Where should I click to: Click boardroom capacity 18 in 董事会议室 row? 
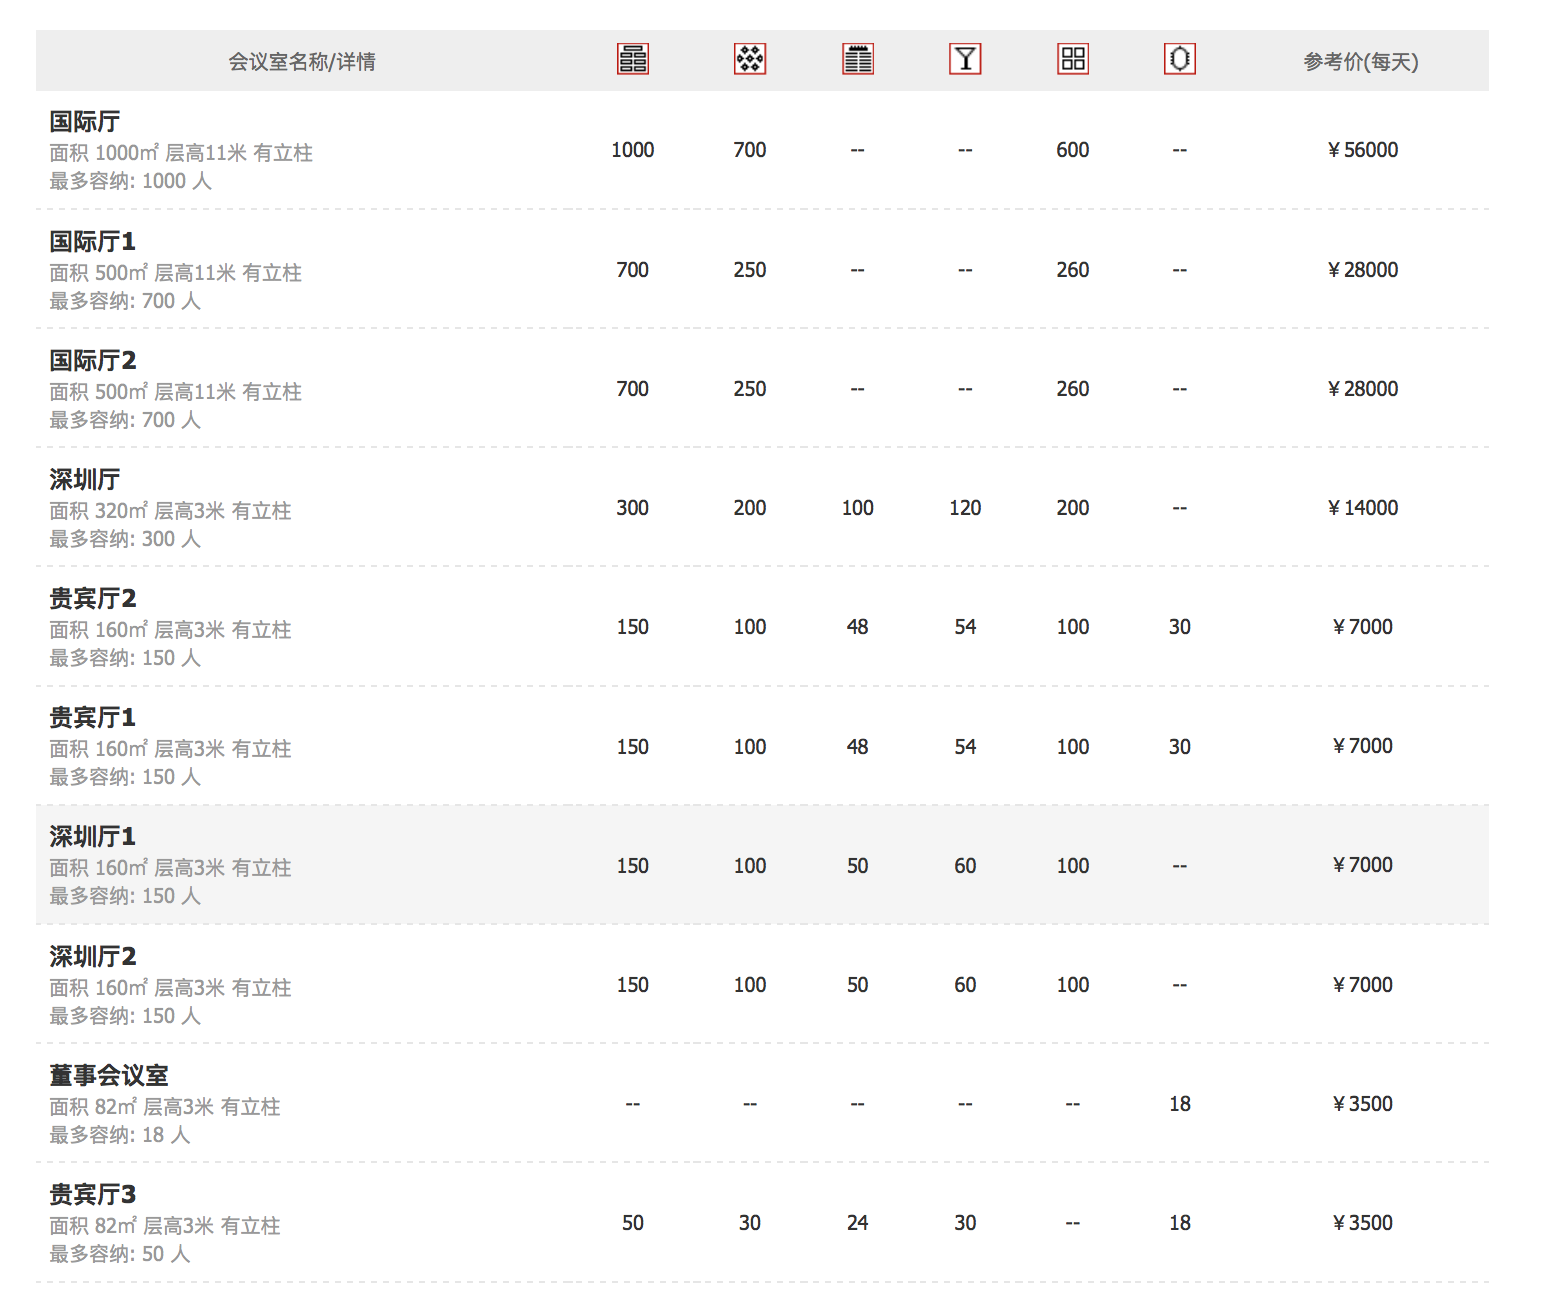coord(1180,1104)
